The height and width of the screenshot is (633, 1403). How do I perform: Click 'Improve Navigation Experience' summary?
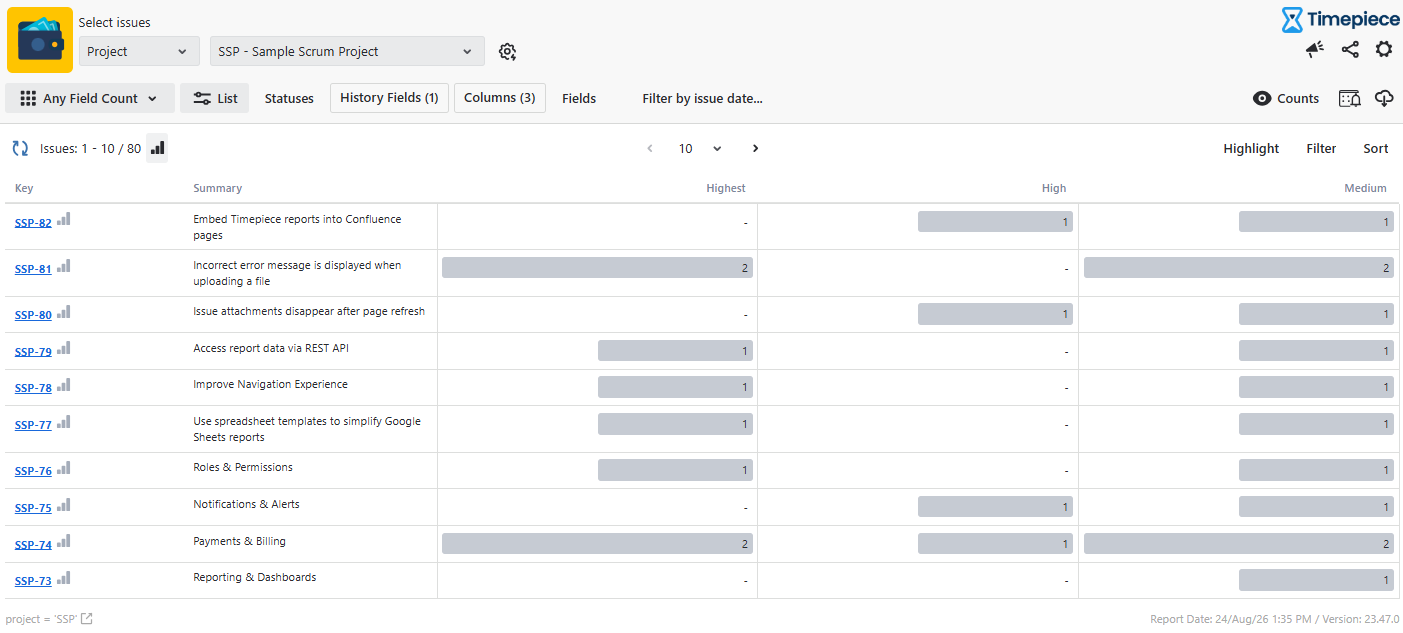pyautogui.click(x=270, y=384)
